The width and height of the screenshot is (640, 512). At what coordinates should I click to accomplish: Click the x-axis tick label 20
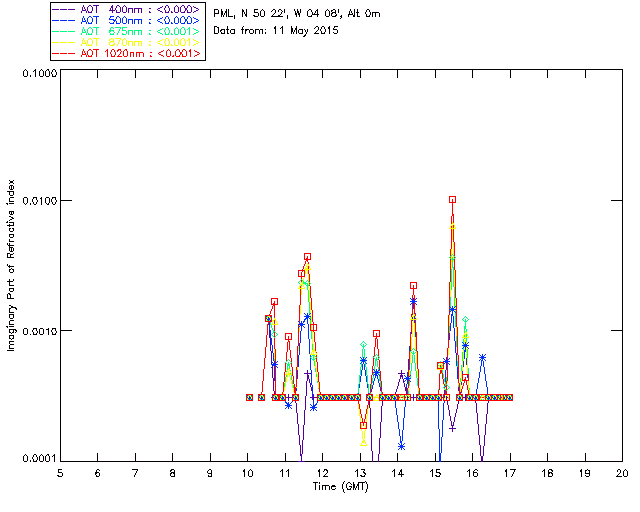[622, 473]
